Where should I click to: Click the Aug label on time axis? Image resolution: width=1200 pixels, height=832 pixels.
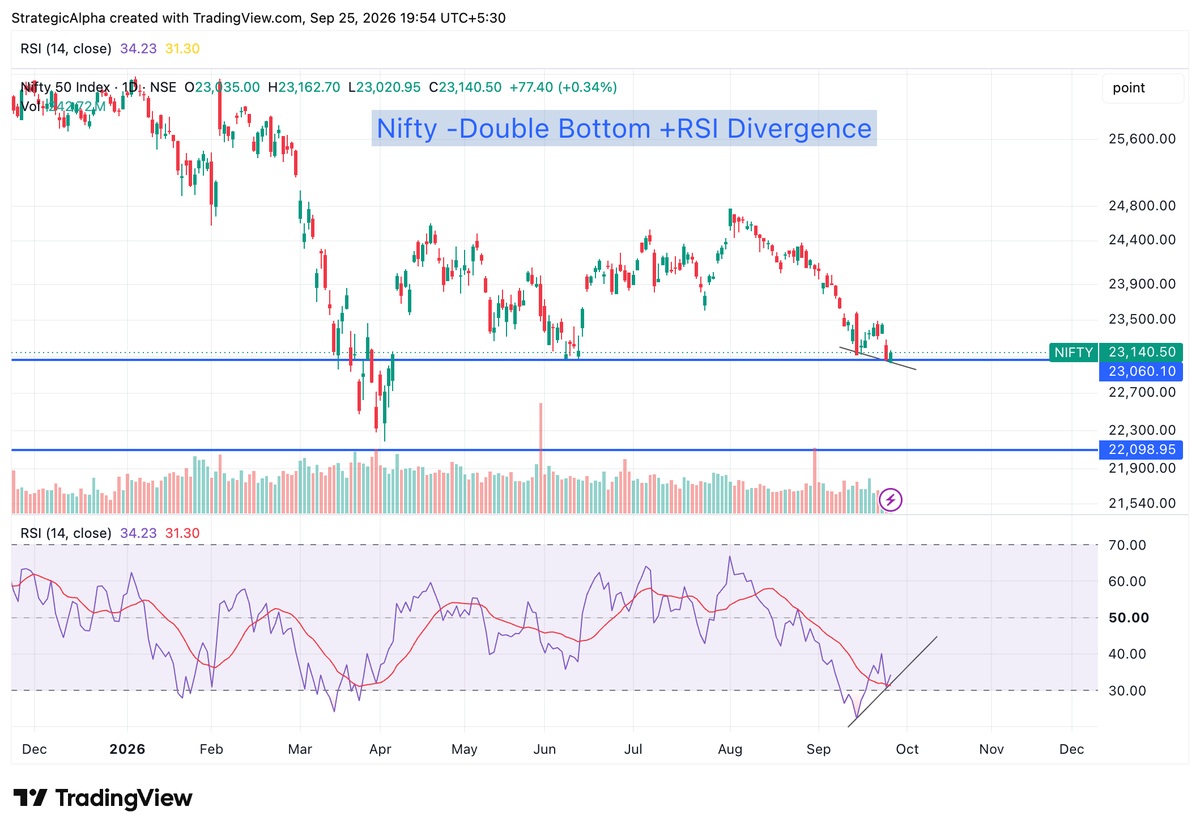coord(731,749)
